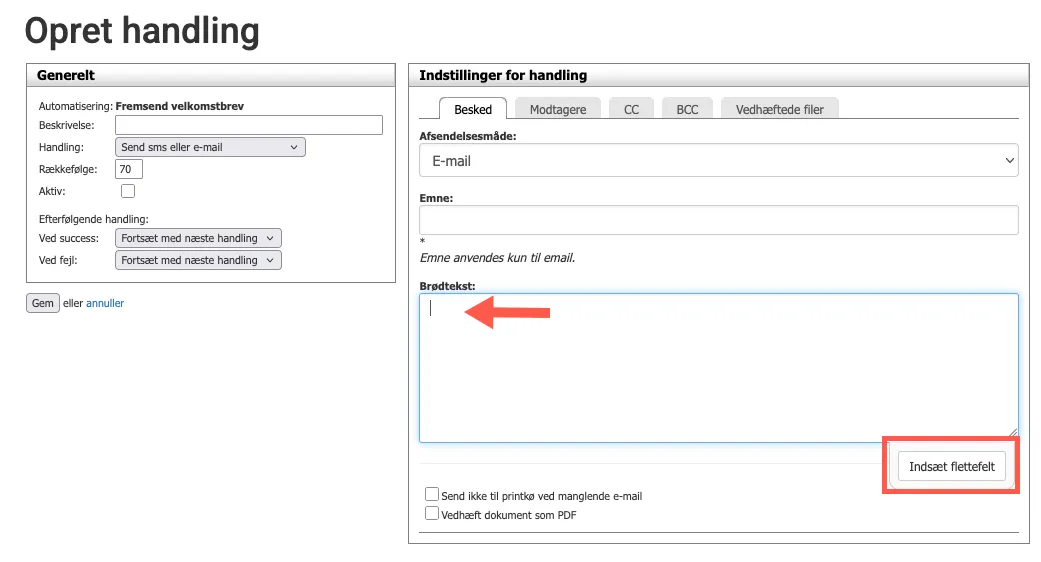Tick Vedhæft dokument som PDF checkbox
This screenshot has height=562, width=1041.
coord(432,513)
